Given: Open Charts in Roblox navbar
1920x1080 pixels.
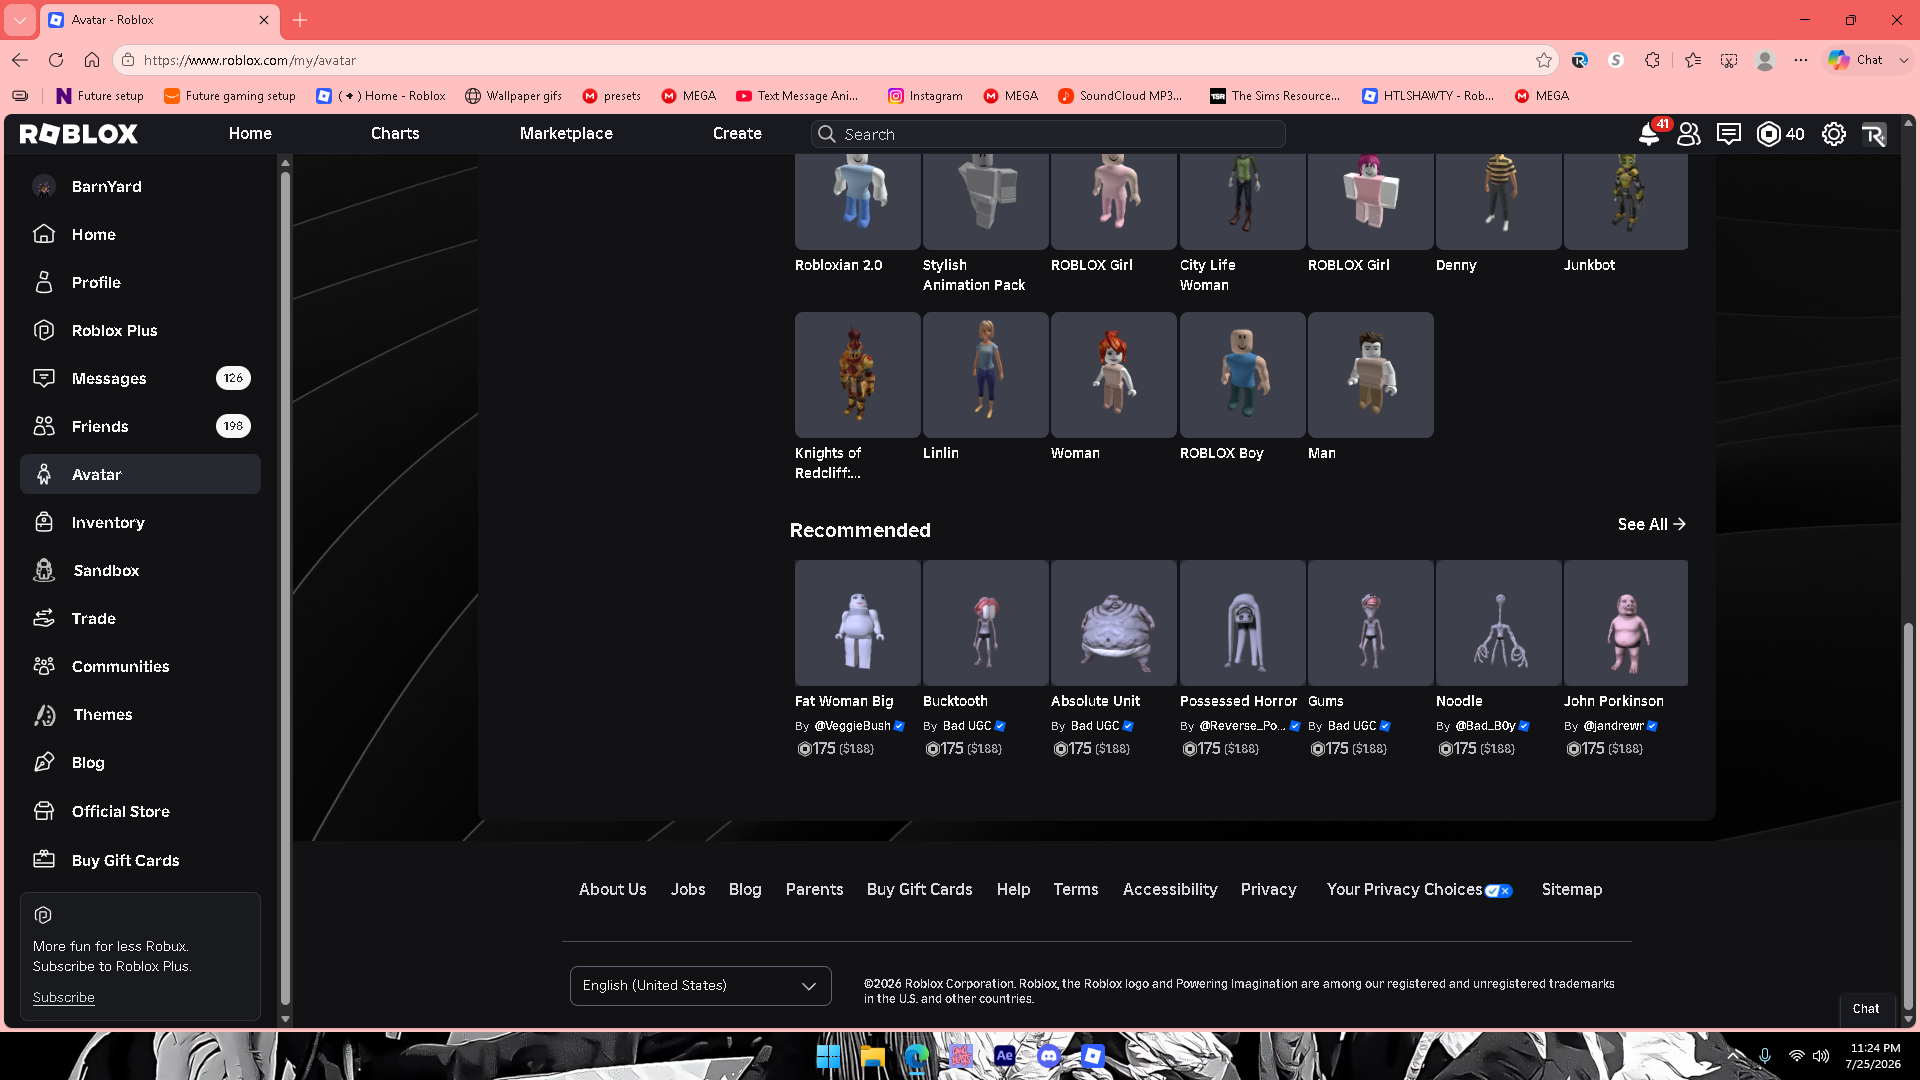Looking at the screenshot, I should (395, 134).
